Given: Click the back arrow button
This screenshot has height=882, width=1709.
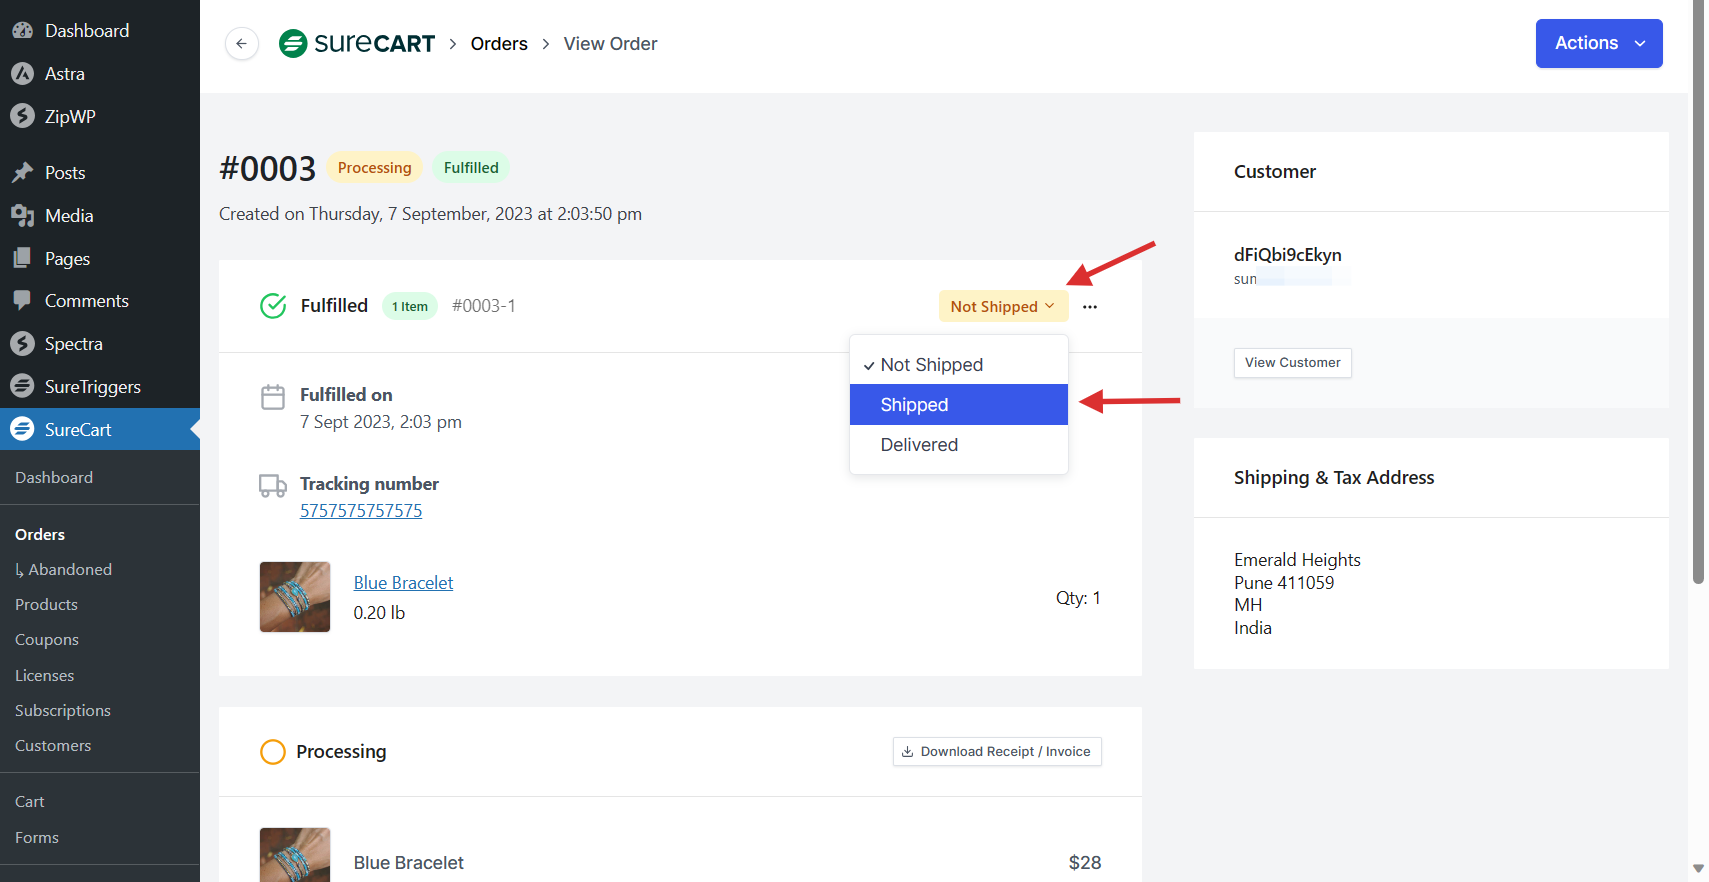Looking at the screenshot, I should (x=241, y=44).
